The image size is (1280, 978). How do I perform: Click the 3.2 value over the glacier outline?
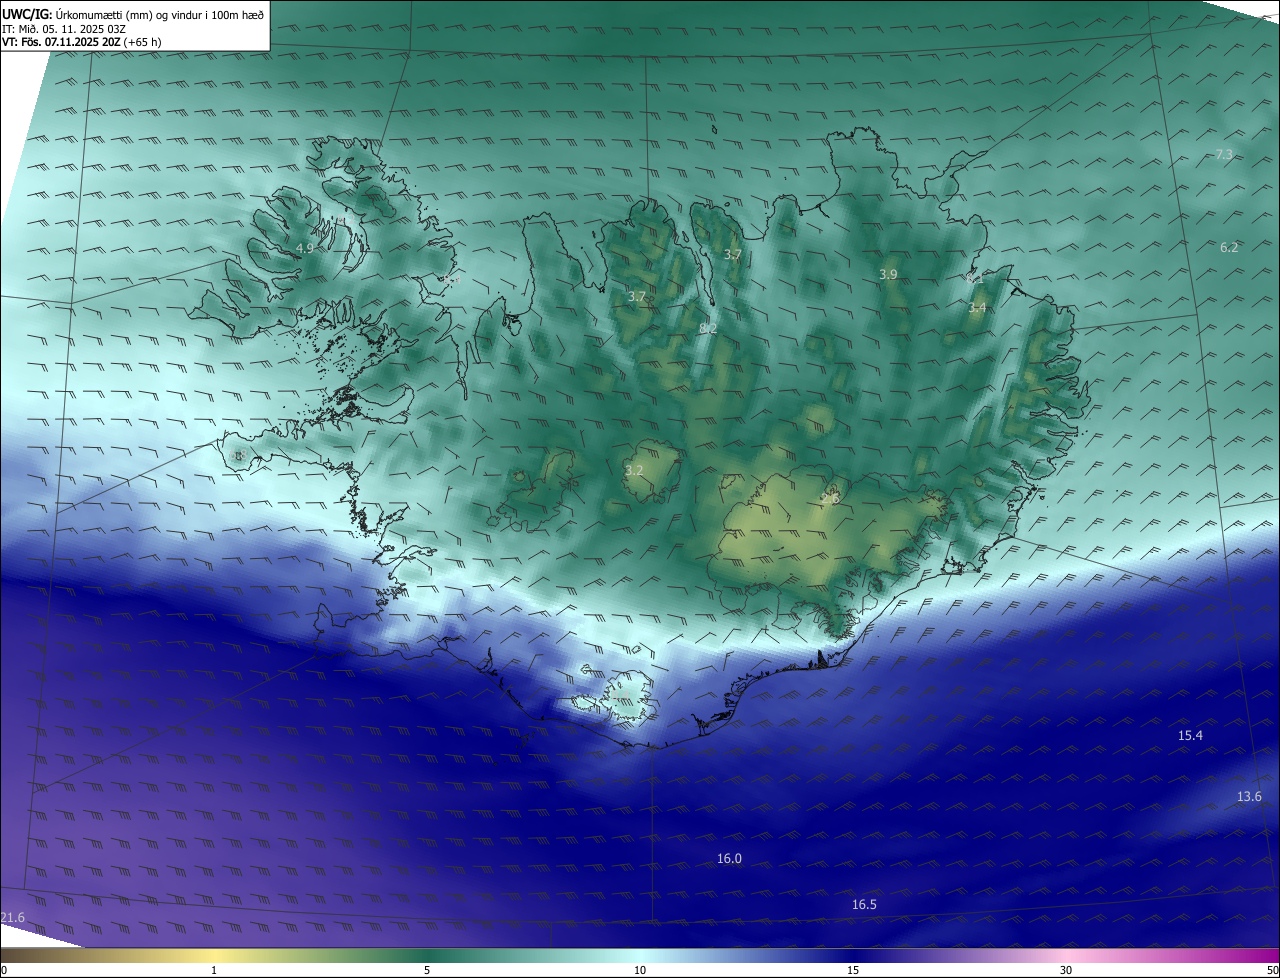click(x=634, y=470)
